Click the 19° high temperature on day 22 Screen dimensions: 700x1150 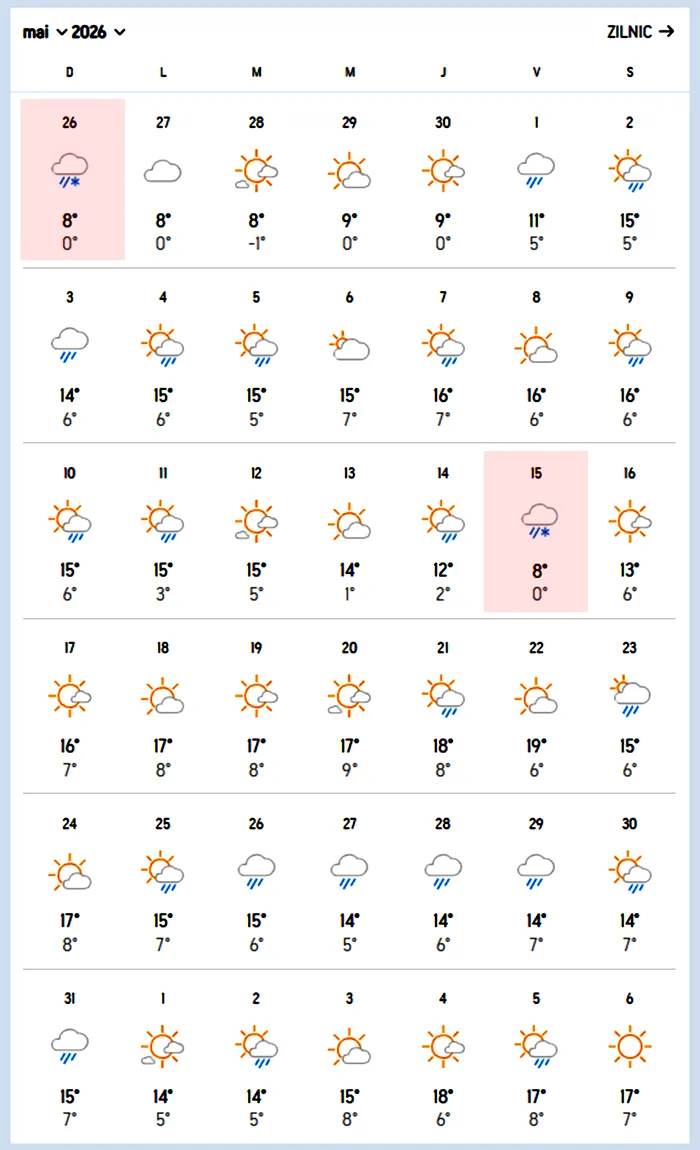point(536,745)
